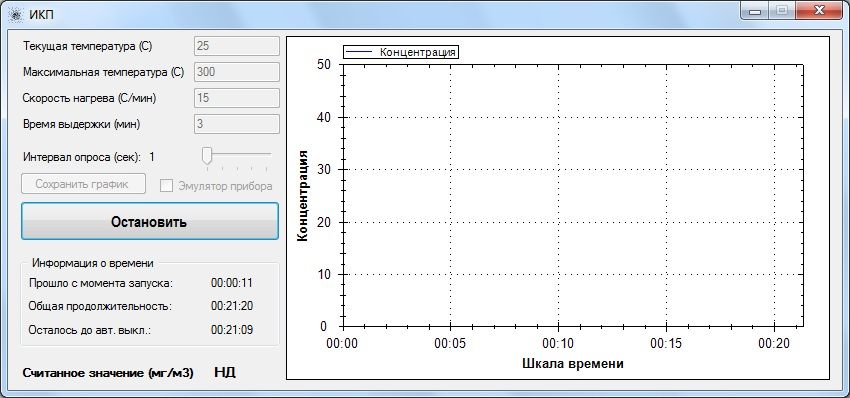Click the 00:10 time axis label
Screen dimensions: 850x398
tap(558, 343)
